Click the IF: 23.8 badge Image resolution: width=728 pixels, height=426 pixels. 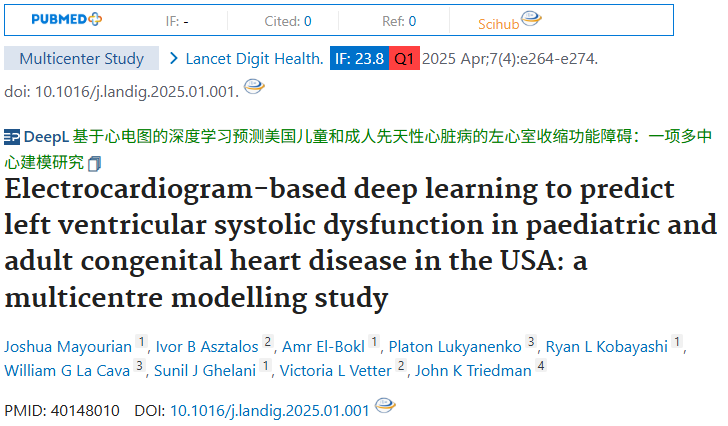[359, 59]
